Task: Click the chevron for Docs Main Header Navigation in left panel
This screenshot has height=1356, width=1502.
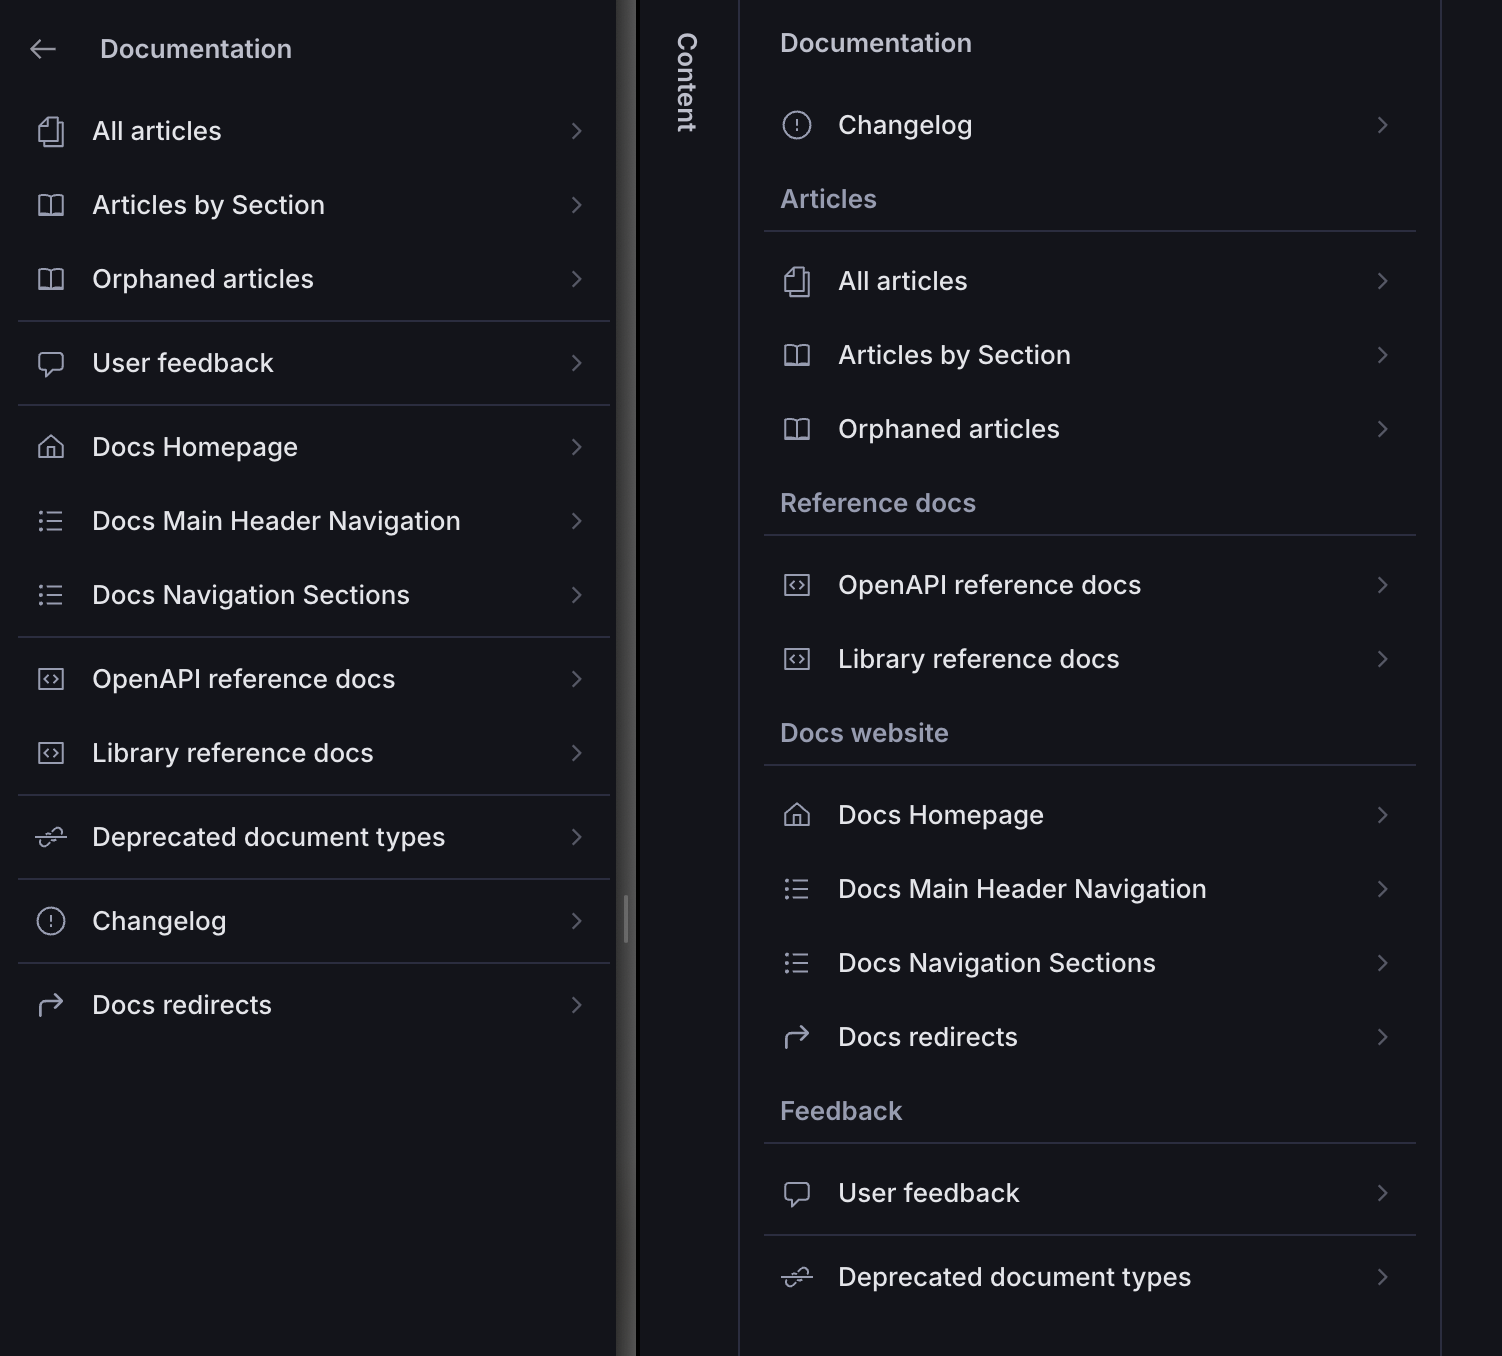Action: coord(577,521)
